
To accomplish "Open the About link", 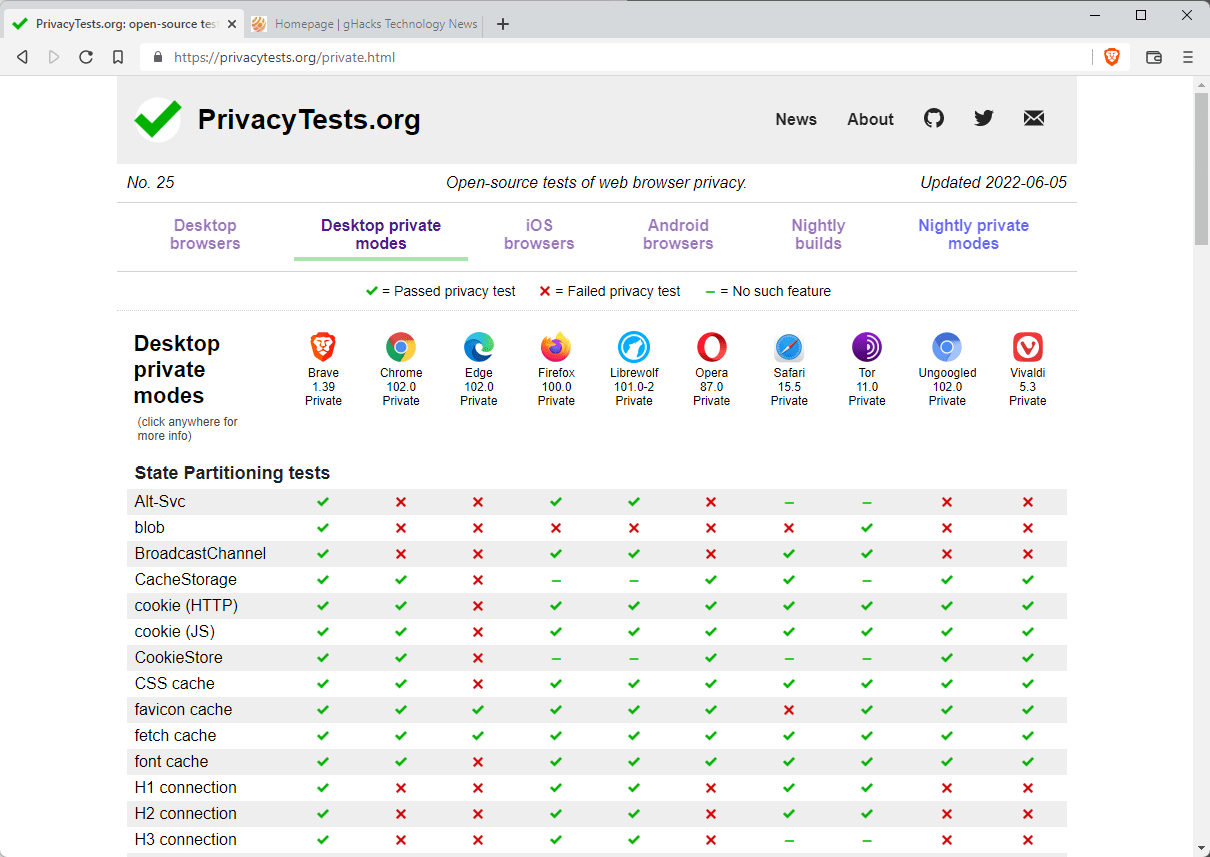I will 870,119.
